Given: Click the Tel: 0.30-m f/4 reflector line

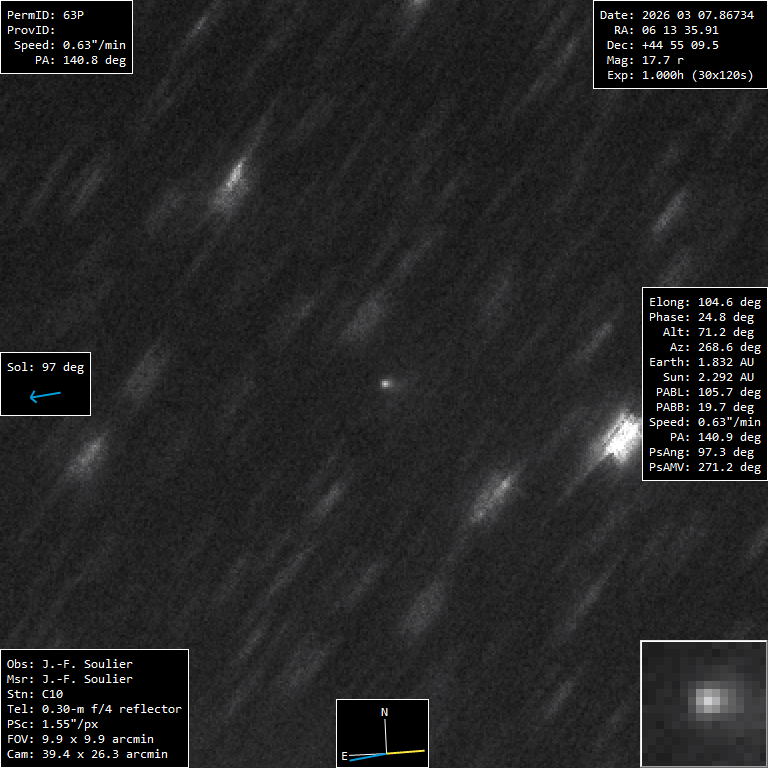Looking at the screenshot, I should click(x=94, y=709).
